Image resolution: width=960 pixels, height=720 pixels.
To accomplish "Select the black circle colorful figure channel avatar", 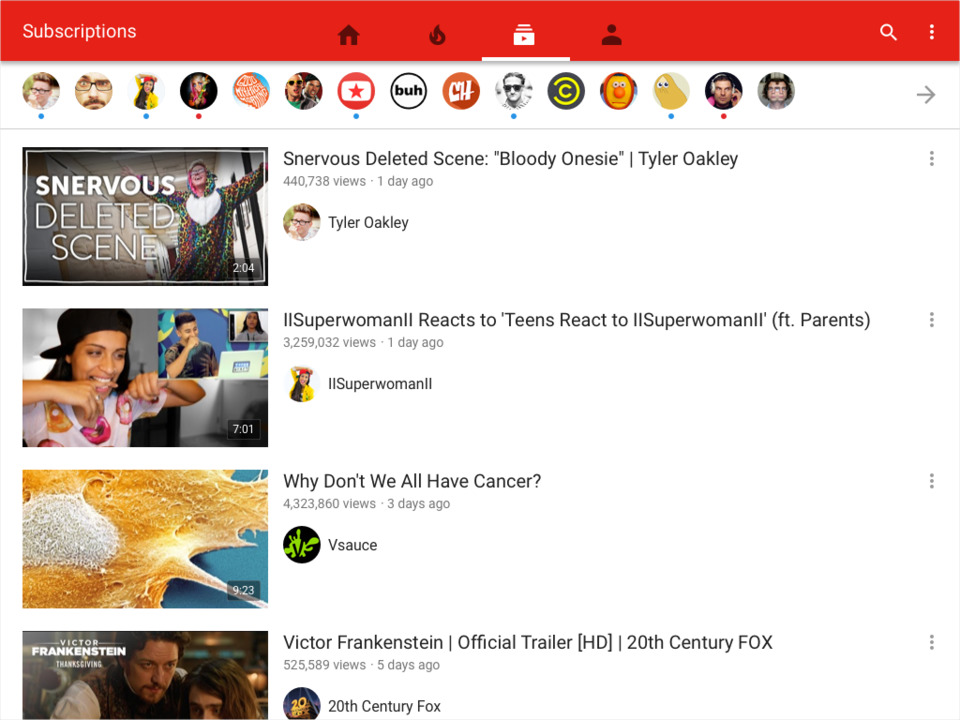I will click(x=198, y=91).
